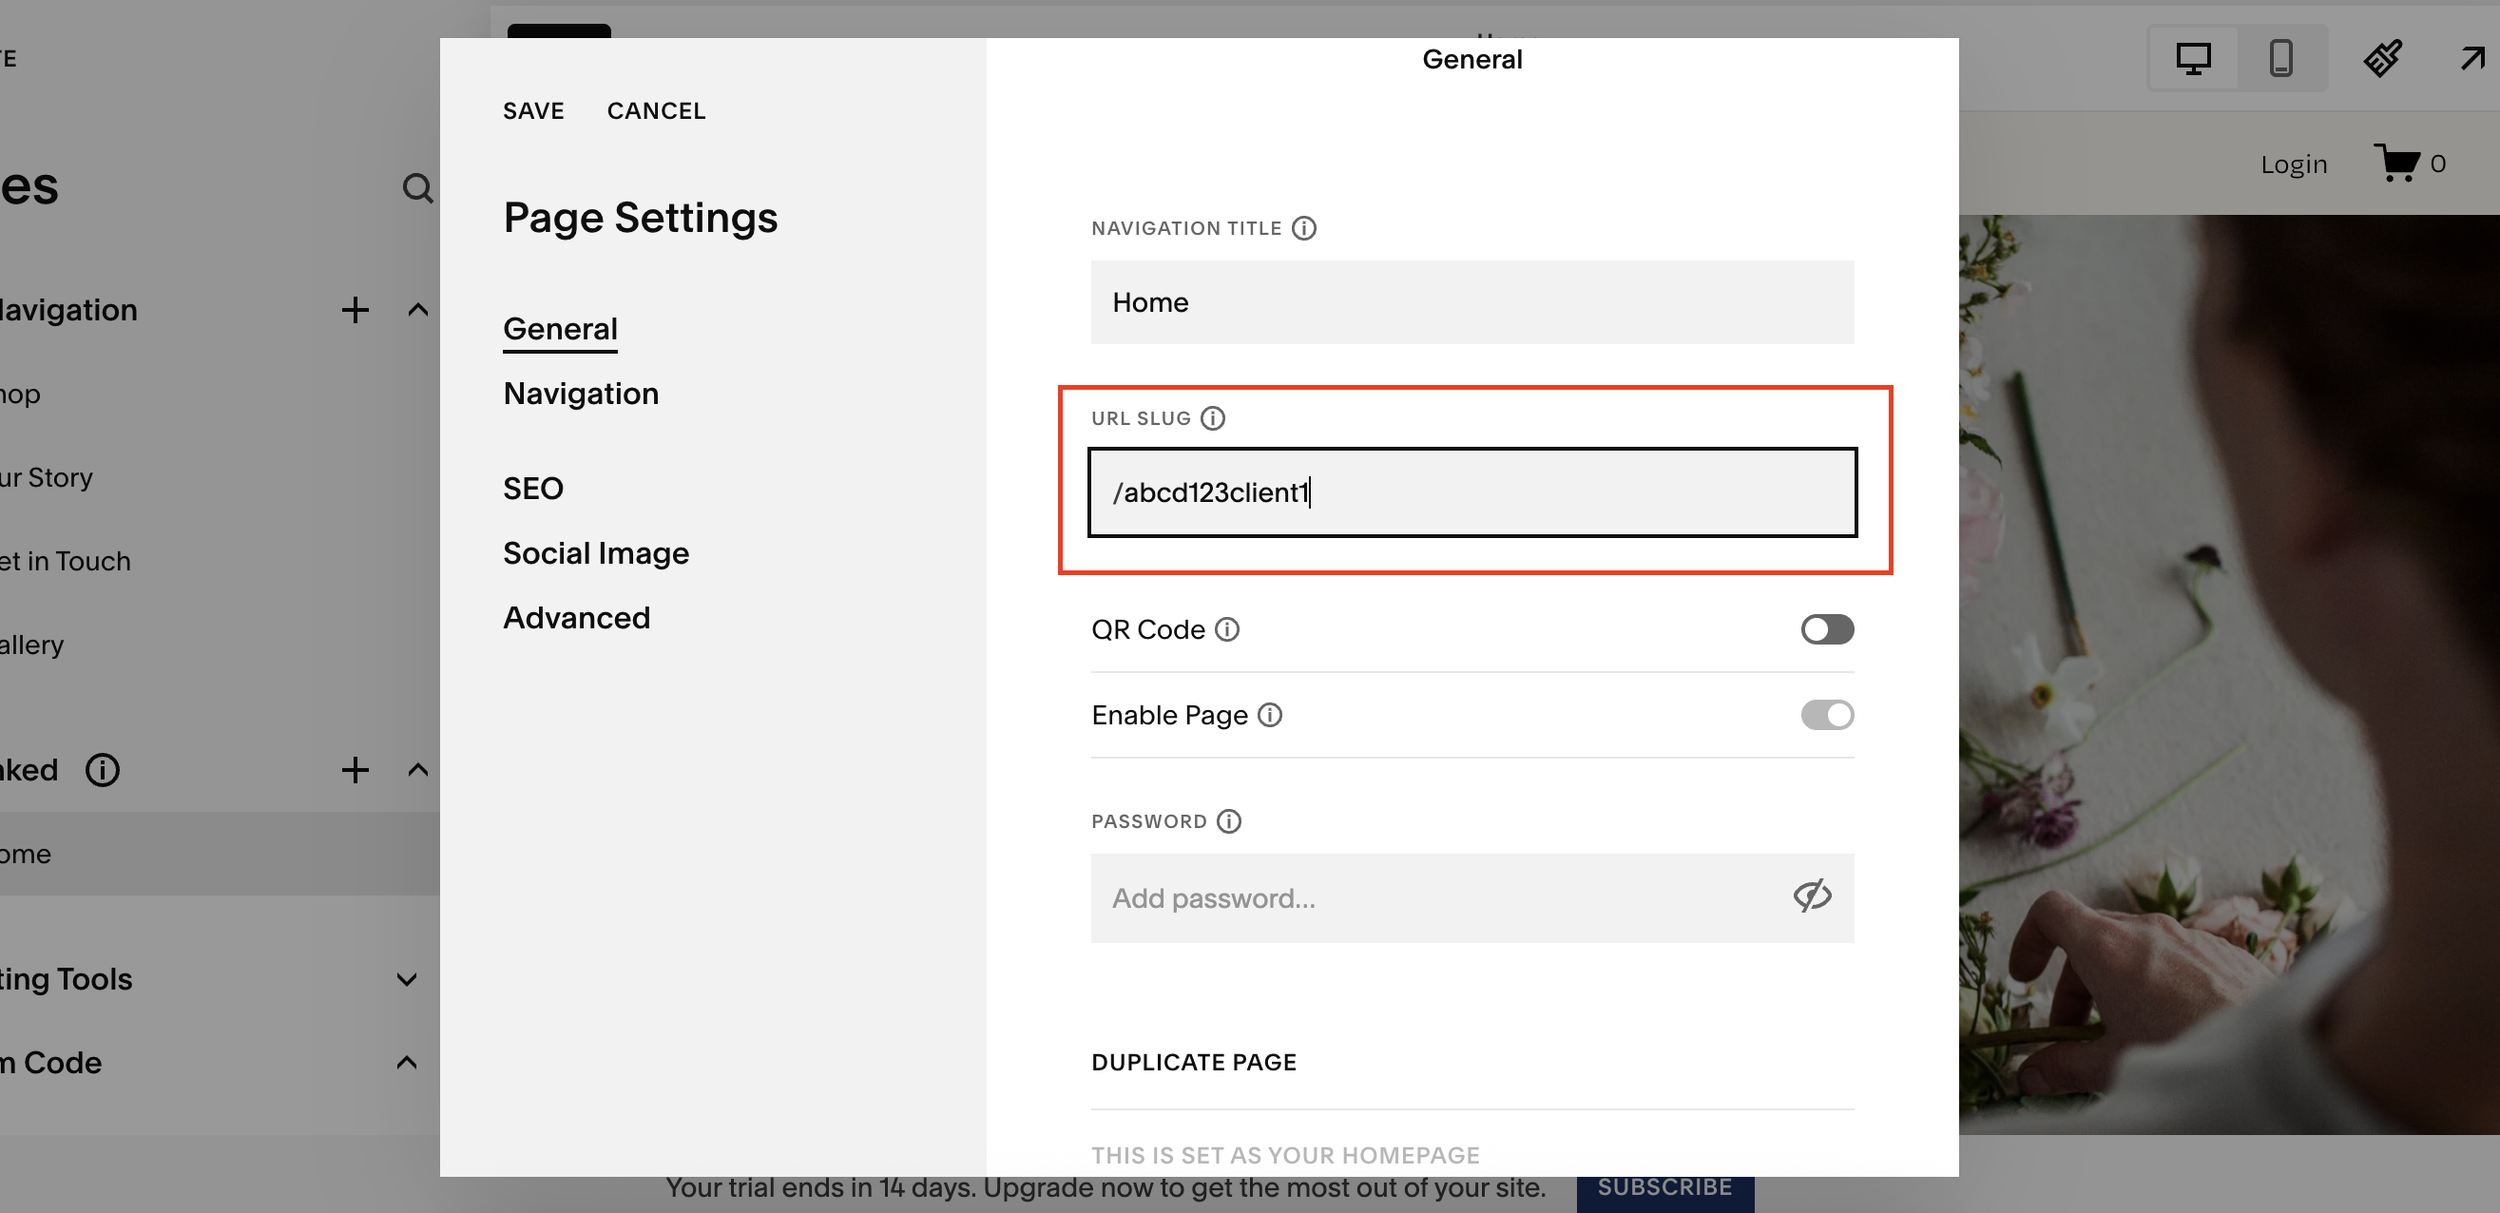
Task: Open site styles paintbrush icon
Action: coord(2383,58)
